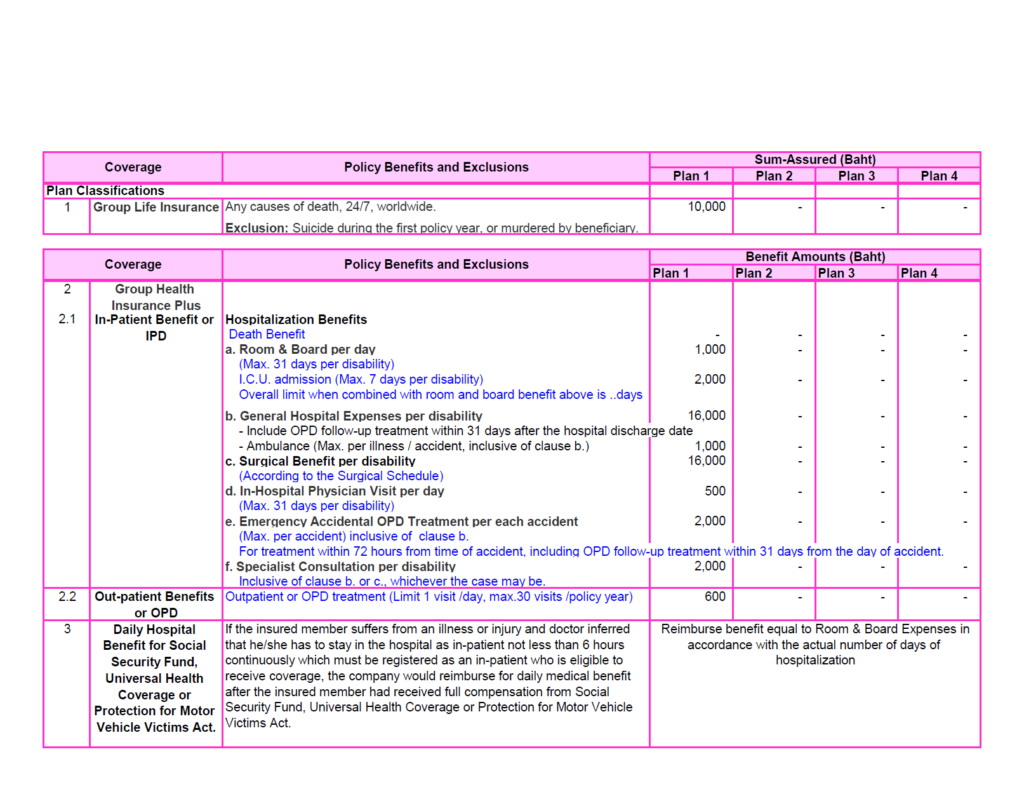Click the Out-patient Benefits or OPD cell

click(x=155, y=604)
